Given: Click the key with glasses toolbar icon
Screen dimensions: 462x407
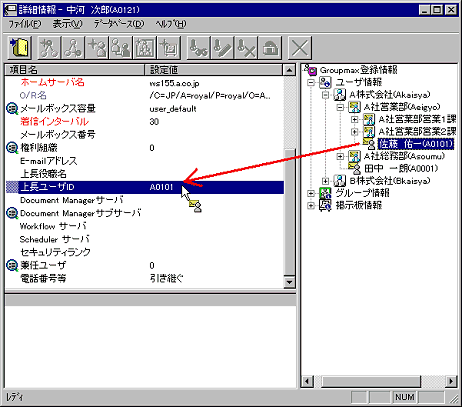Looking at the screenshot, I should coord(198,48).
